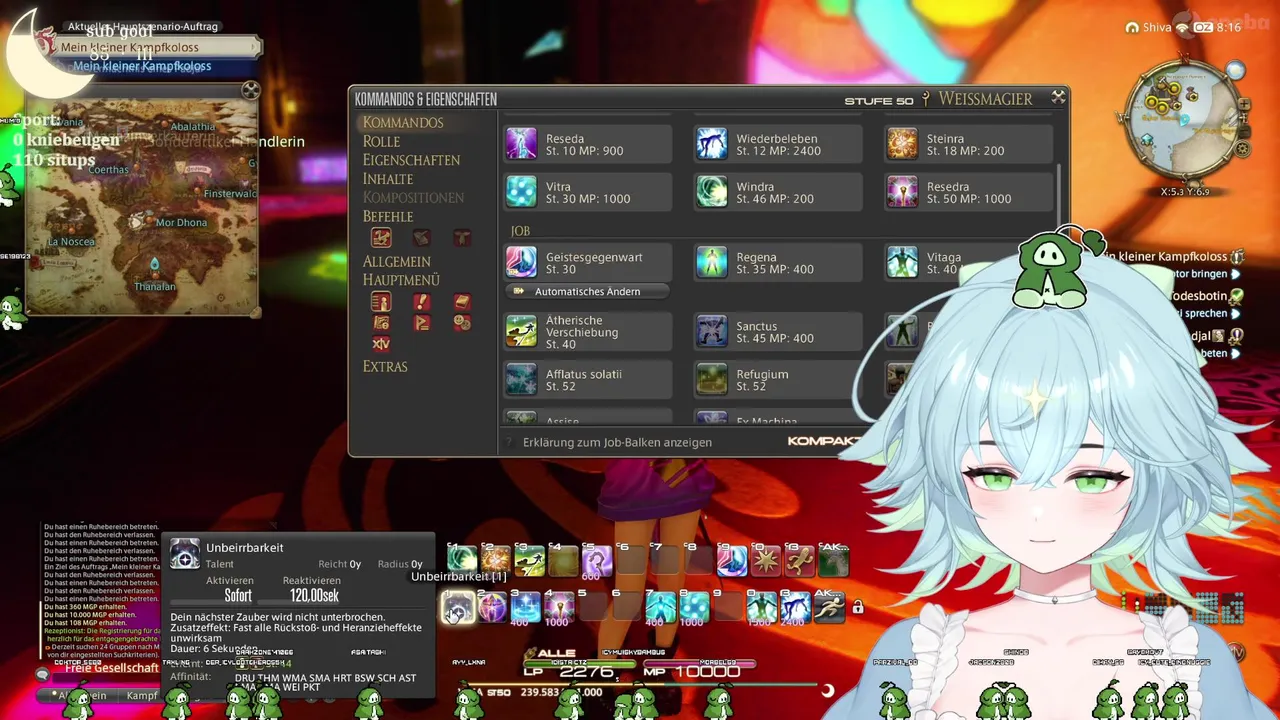The height and width of the screenshot is (720, 1280).
Task: Use the hotbar slot 4 action costing 1000 MP
Action: pyautogui.click(x=559, y=606)
